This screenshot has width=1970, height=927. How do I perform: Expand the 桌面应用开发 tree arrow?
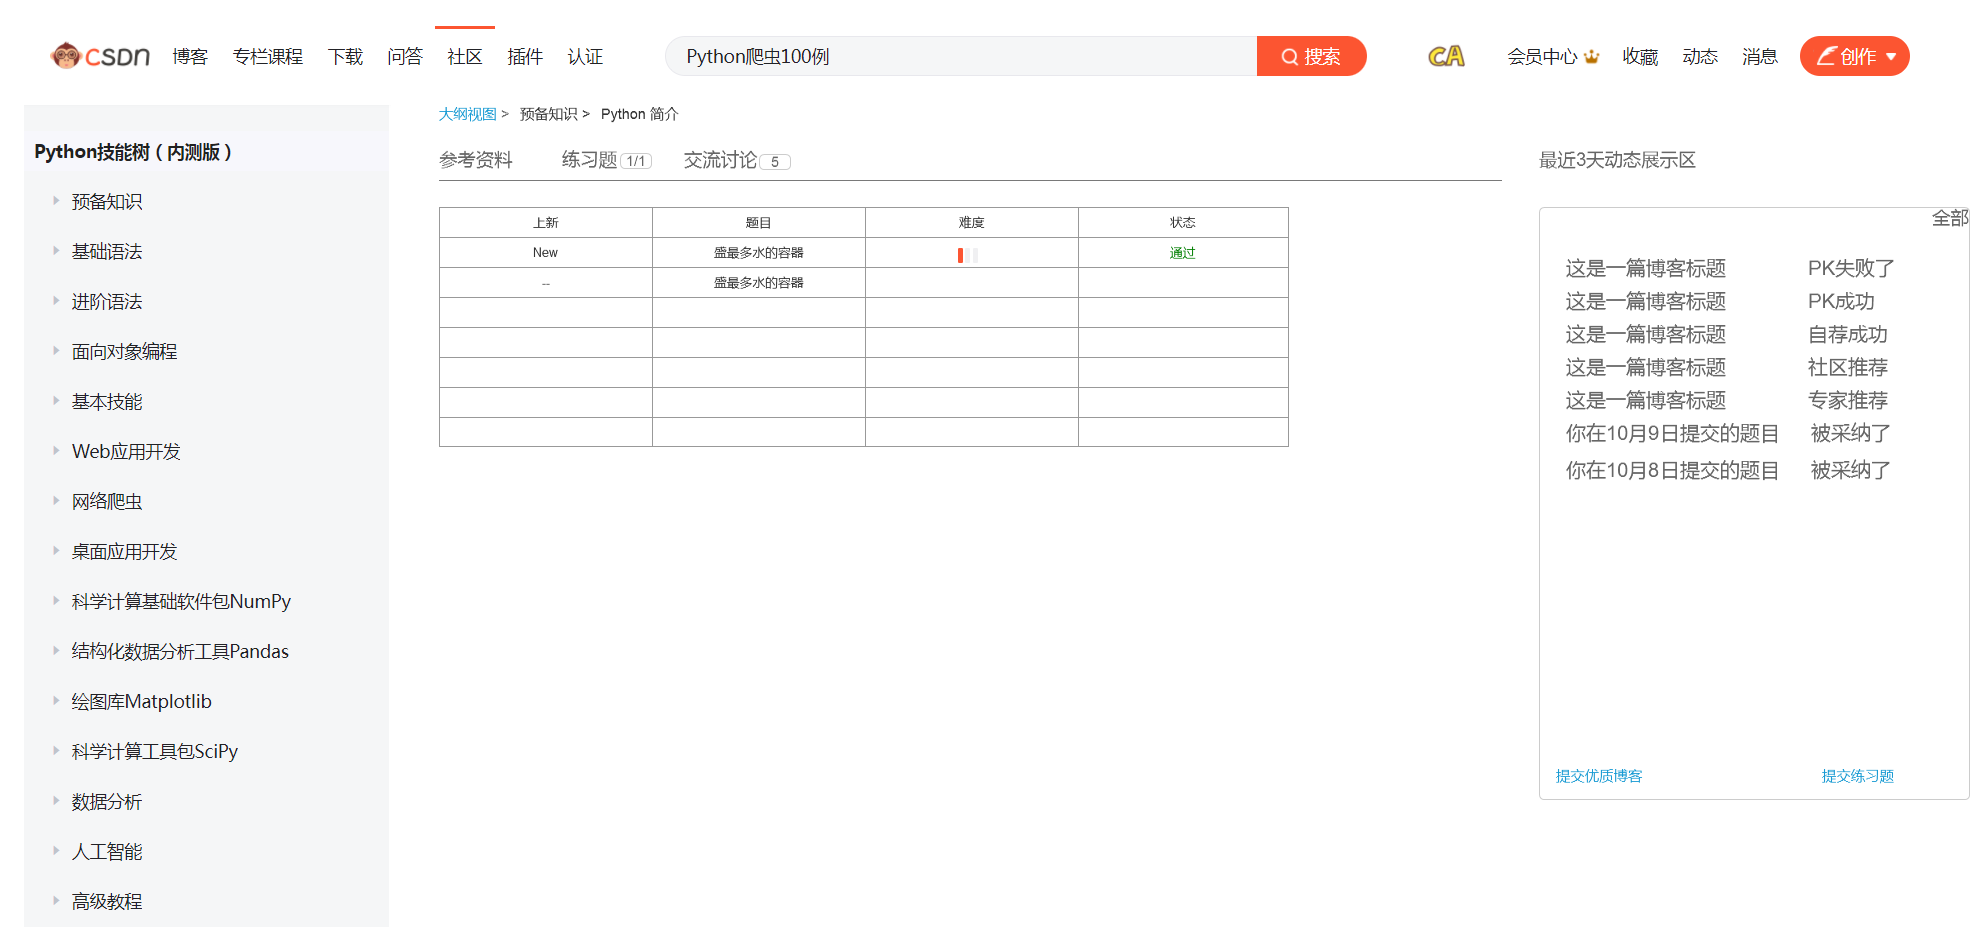(56, 551)
